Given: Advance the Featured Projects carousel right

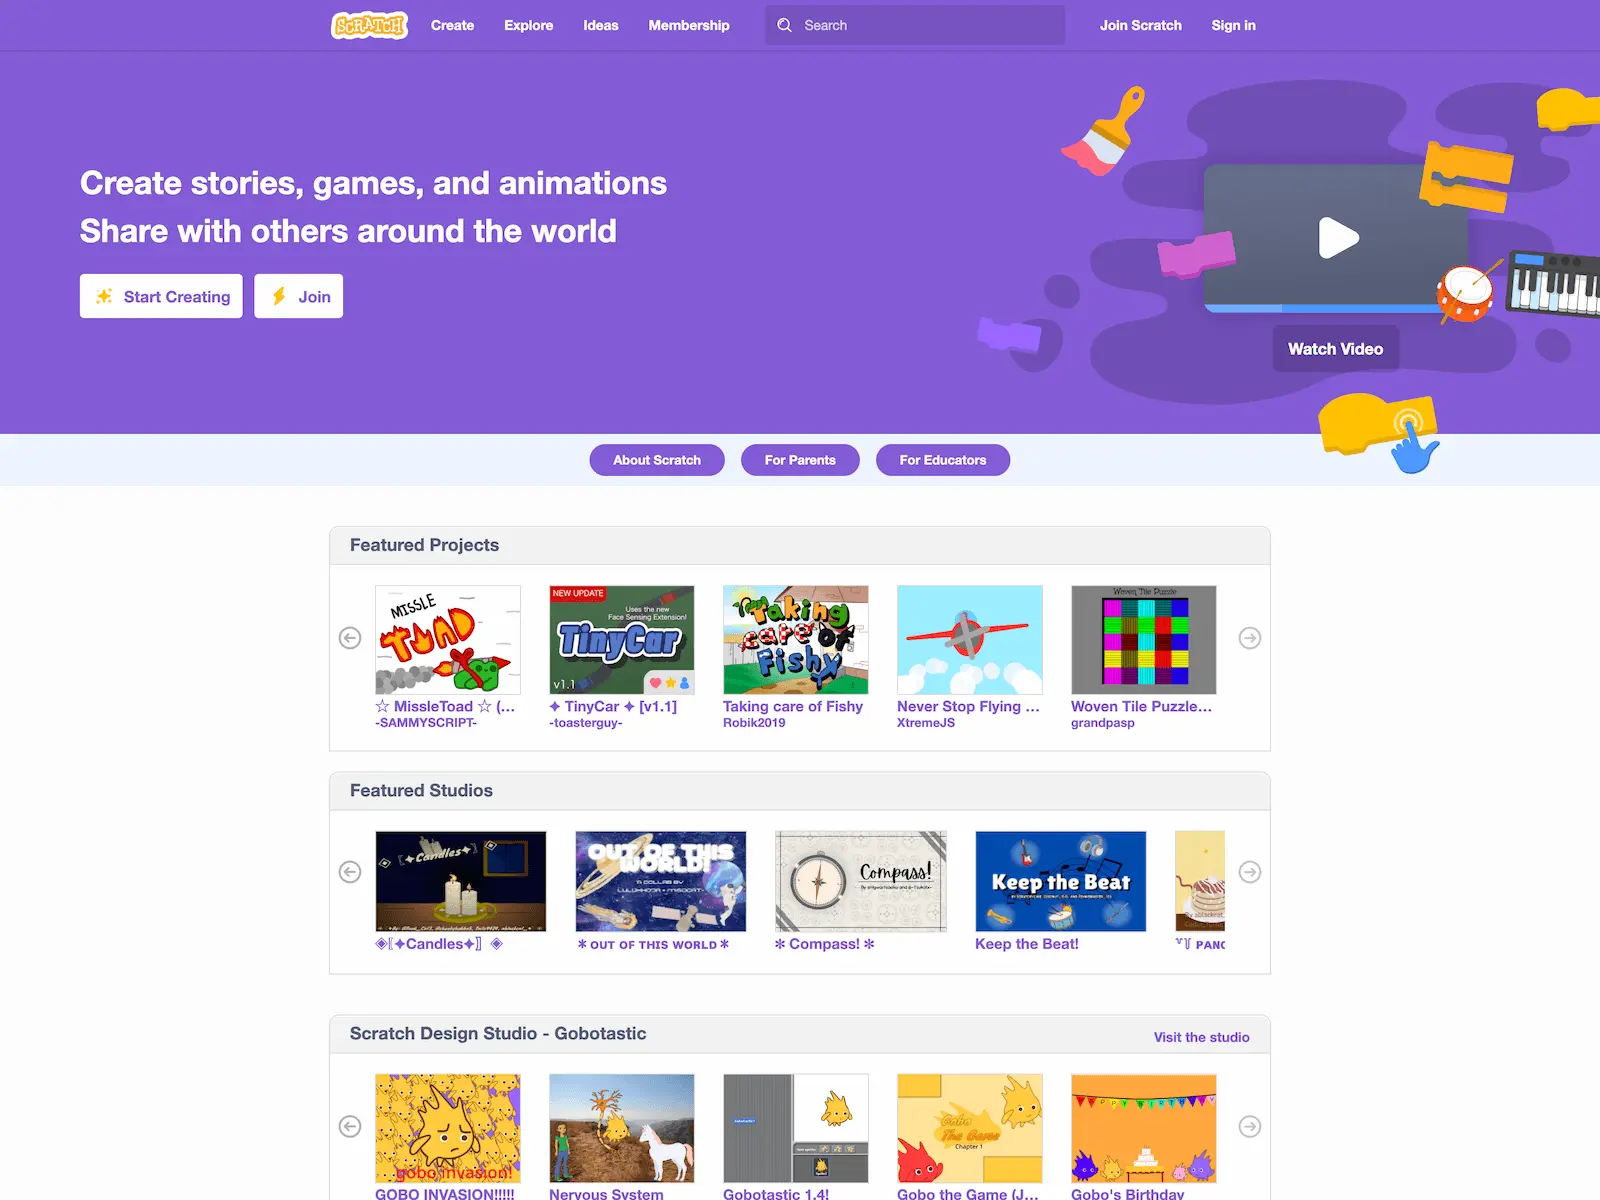Looking at the screenshot, I should [x=1249, y=637].
